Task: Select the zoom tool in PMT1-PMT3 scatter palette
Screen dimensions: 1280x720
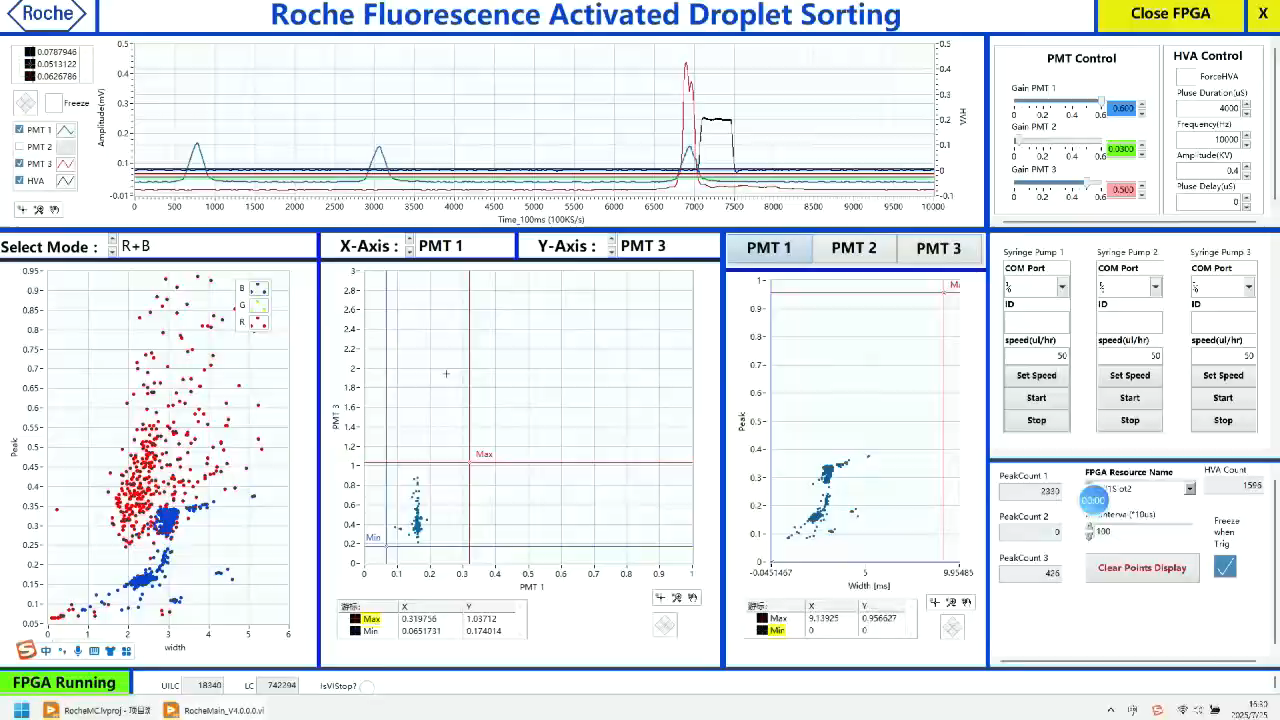Action: (677, 597)
